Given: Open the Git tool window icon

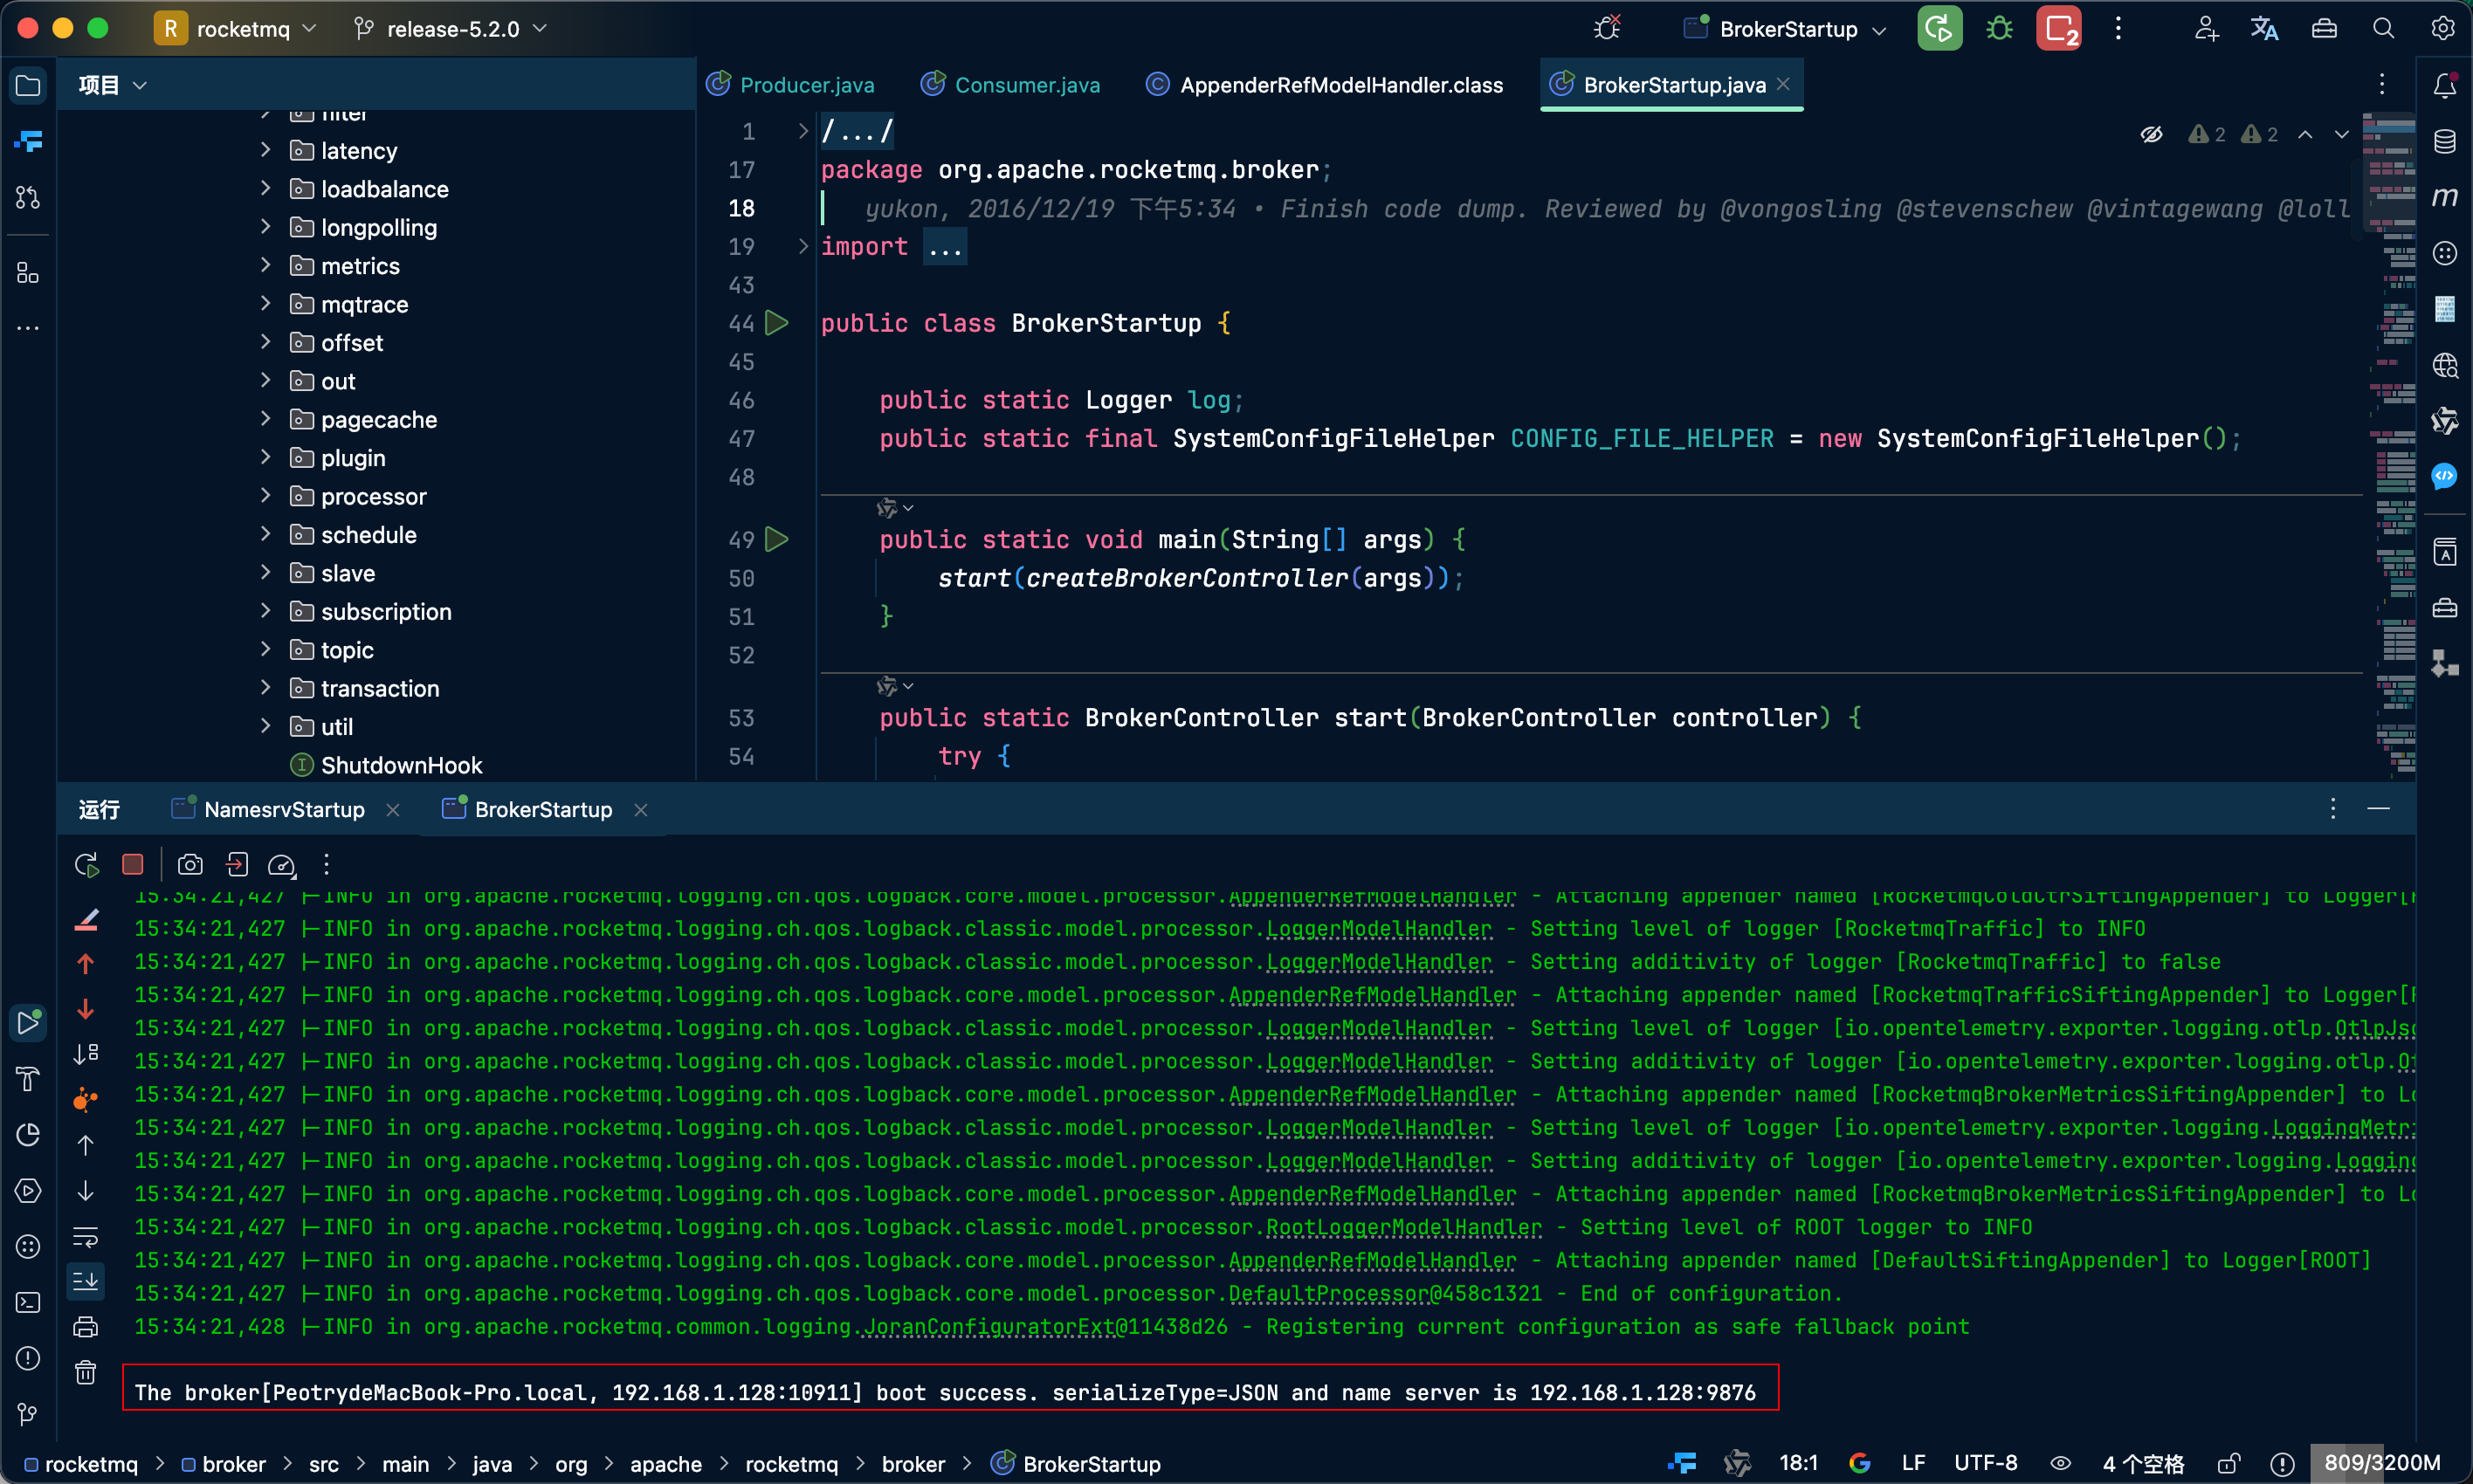Looking at the screenshot, I should (x=28, y=1414).
